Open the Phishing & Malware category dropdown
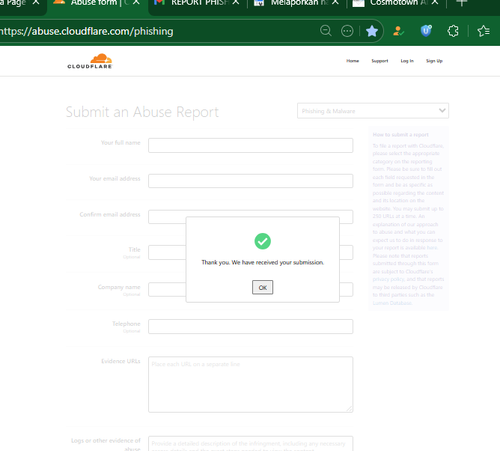The width and height of the screenshot is (500, 451). point(373,111)
